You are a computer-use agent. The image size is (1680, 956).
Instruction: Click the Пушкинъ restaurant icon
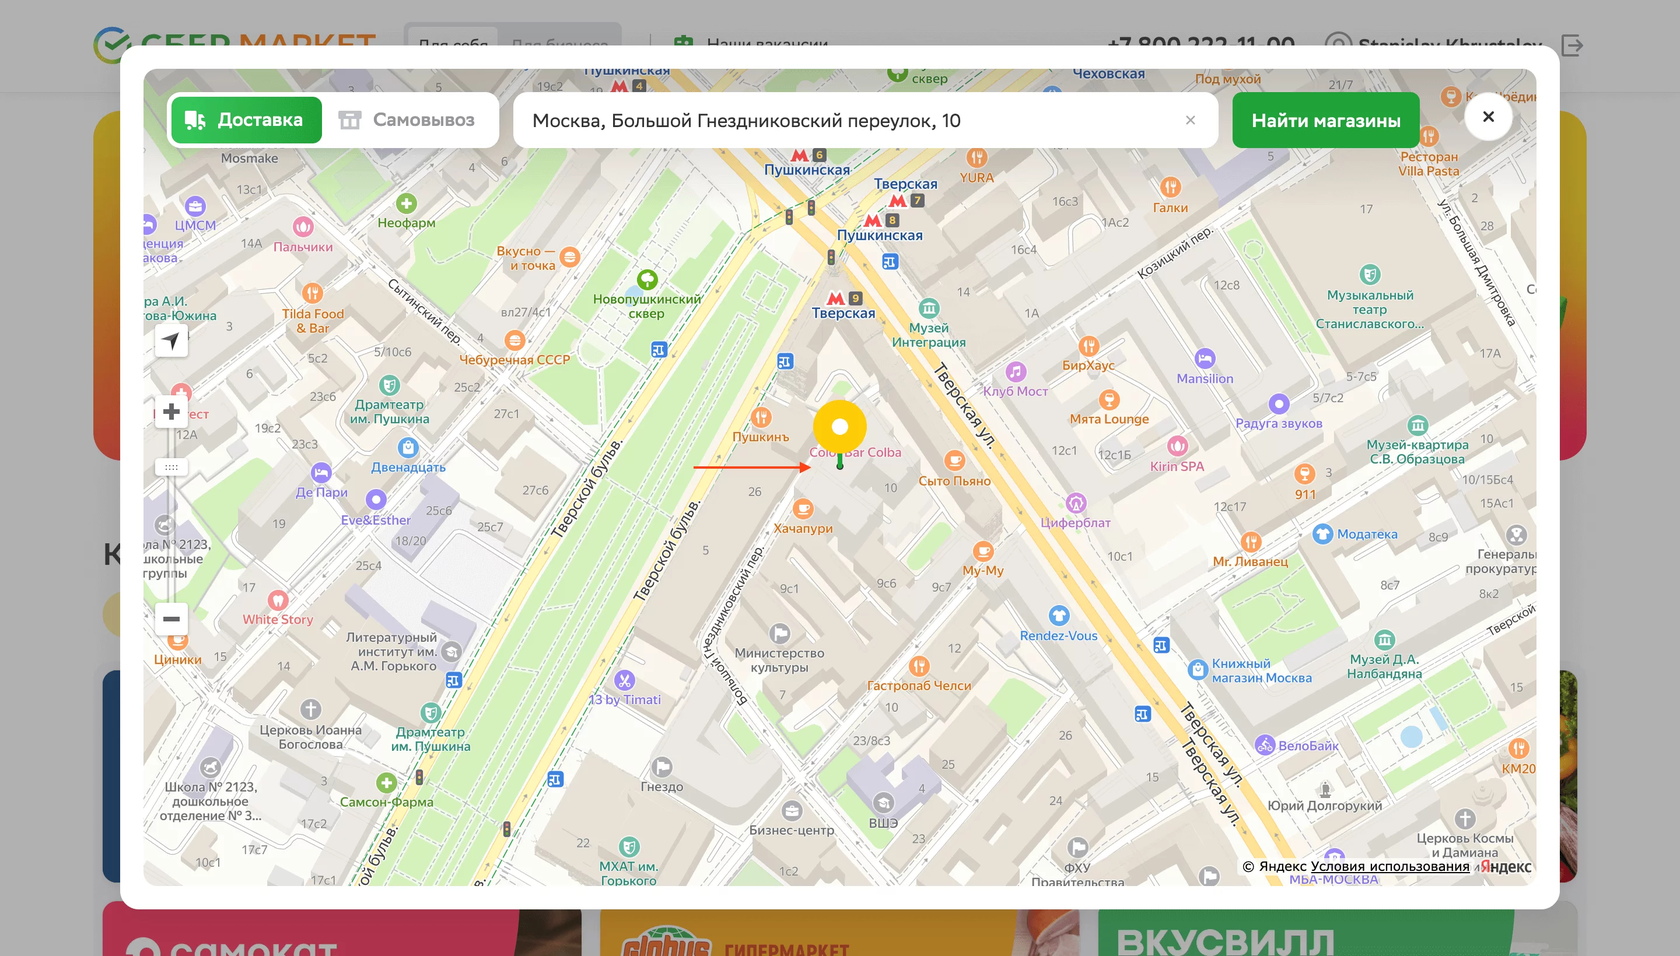click(x=761, y=417)
